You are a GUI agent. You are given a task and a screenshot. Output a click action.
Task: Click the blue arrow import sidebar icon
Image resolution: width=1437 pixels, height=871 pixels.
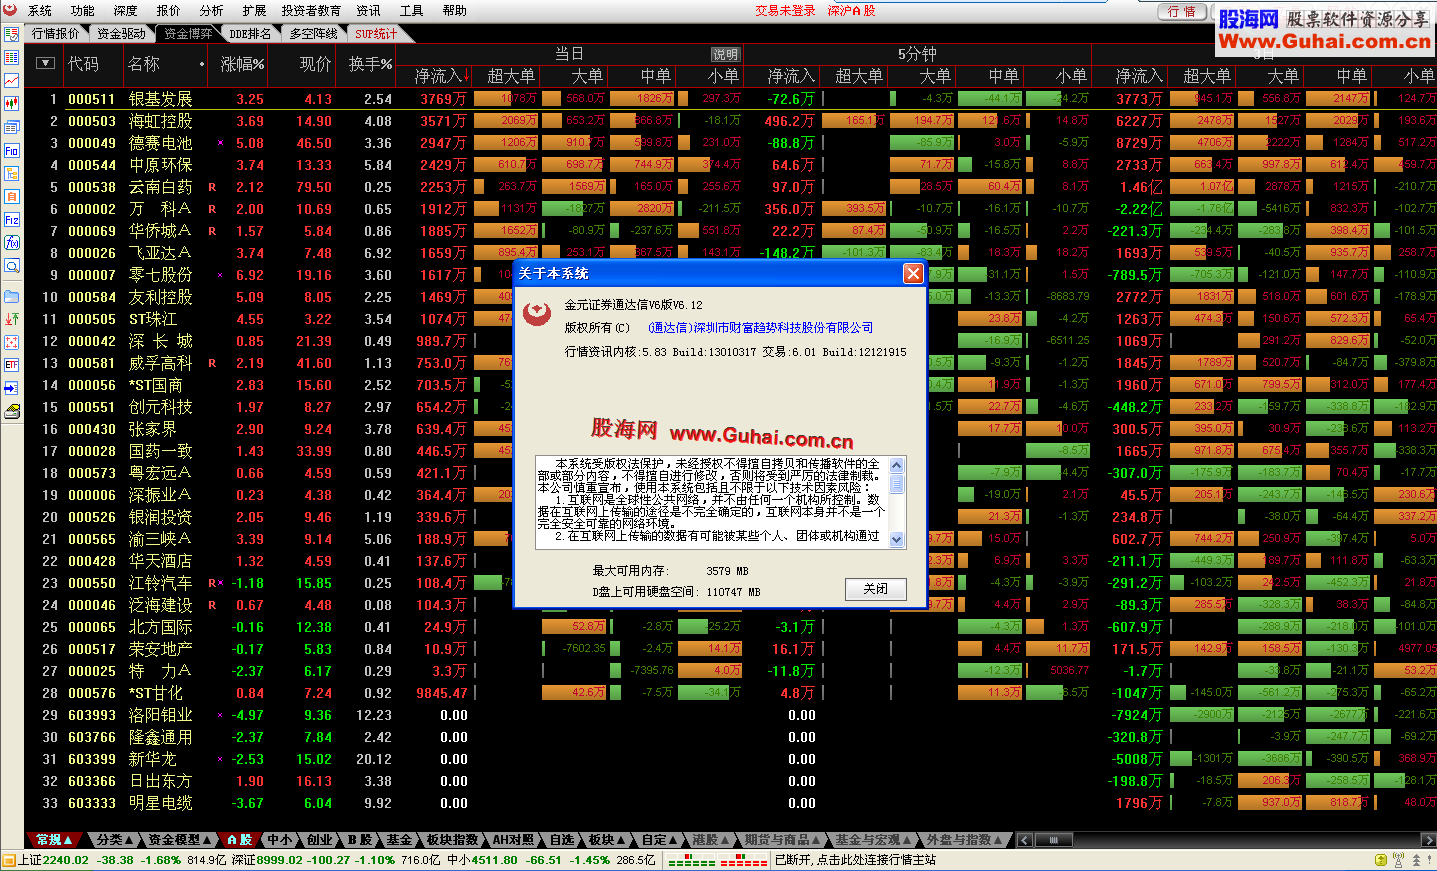pyautogui.click(x=12, y=388)
